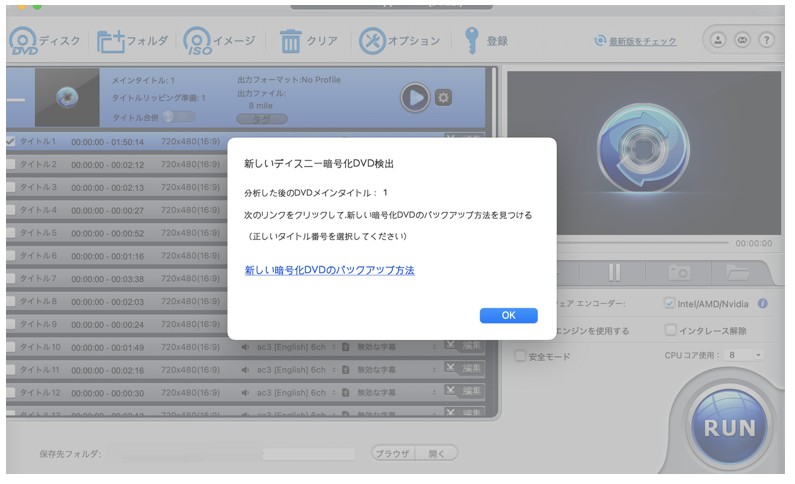The width and height of the screenshot is (795, 484).
Task: Open the 無効な字幕 subtitle dropdown in タイトル10
Action: point(435,347)
